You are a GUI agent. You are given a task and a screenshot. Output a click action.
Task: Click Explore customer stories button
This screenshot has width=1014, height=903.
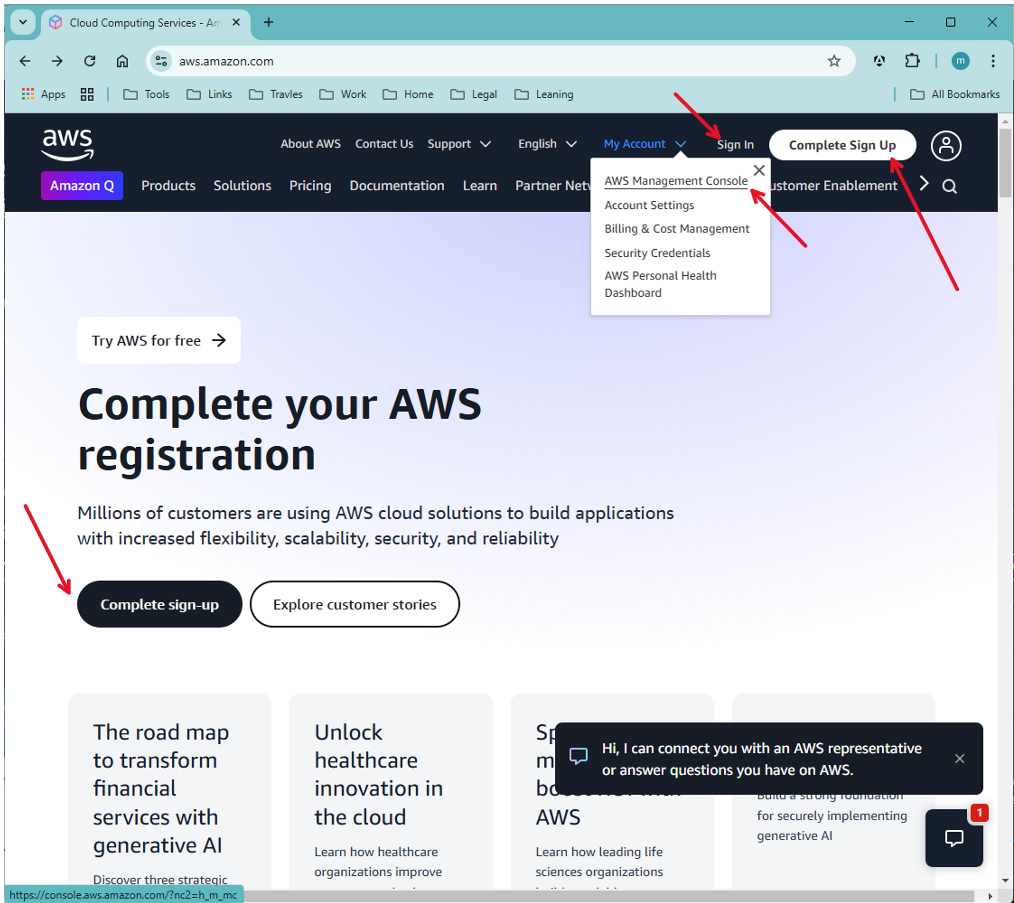pyautogui.click(x=354, y=604)
